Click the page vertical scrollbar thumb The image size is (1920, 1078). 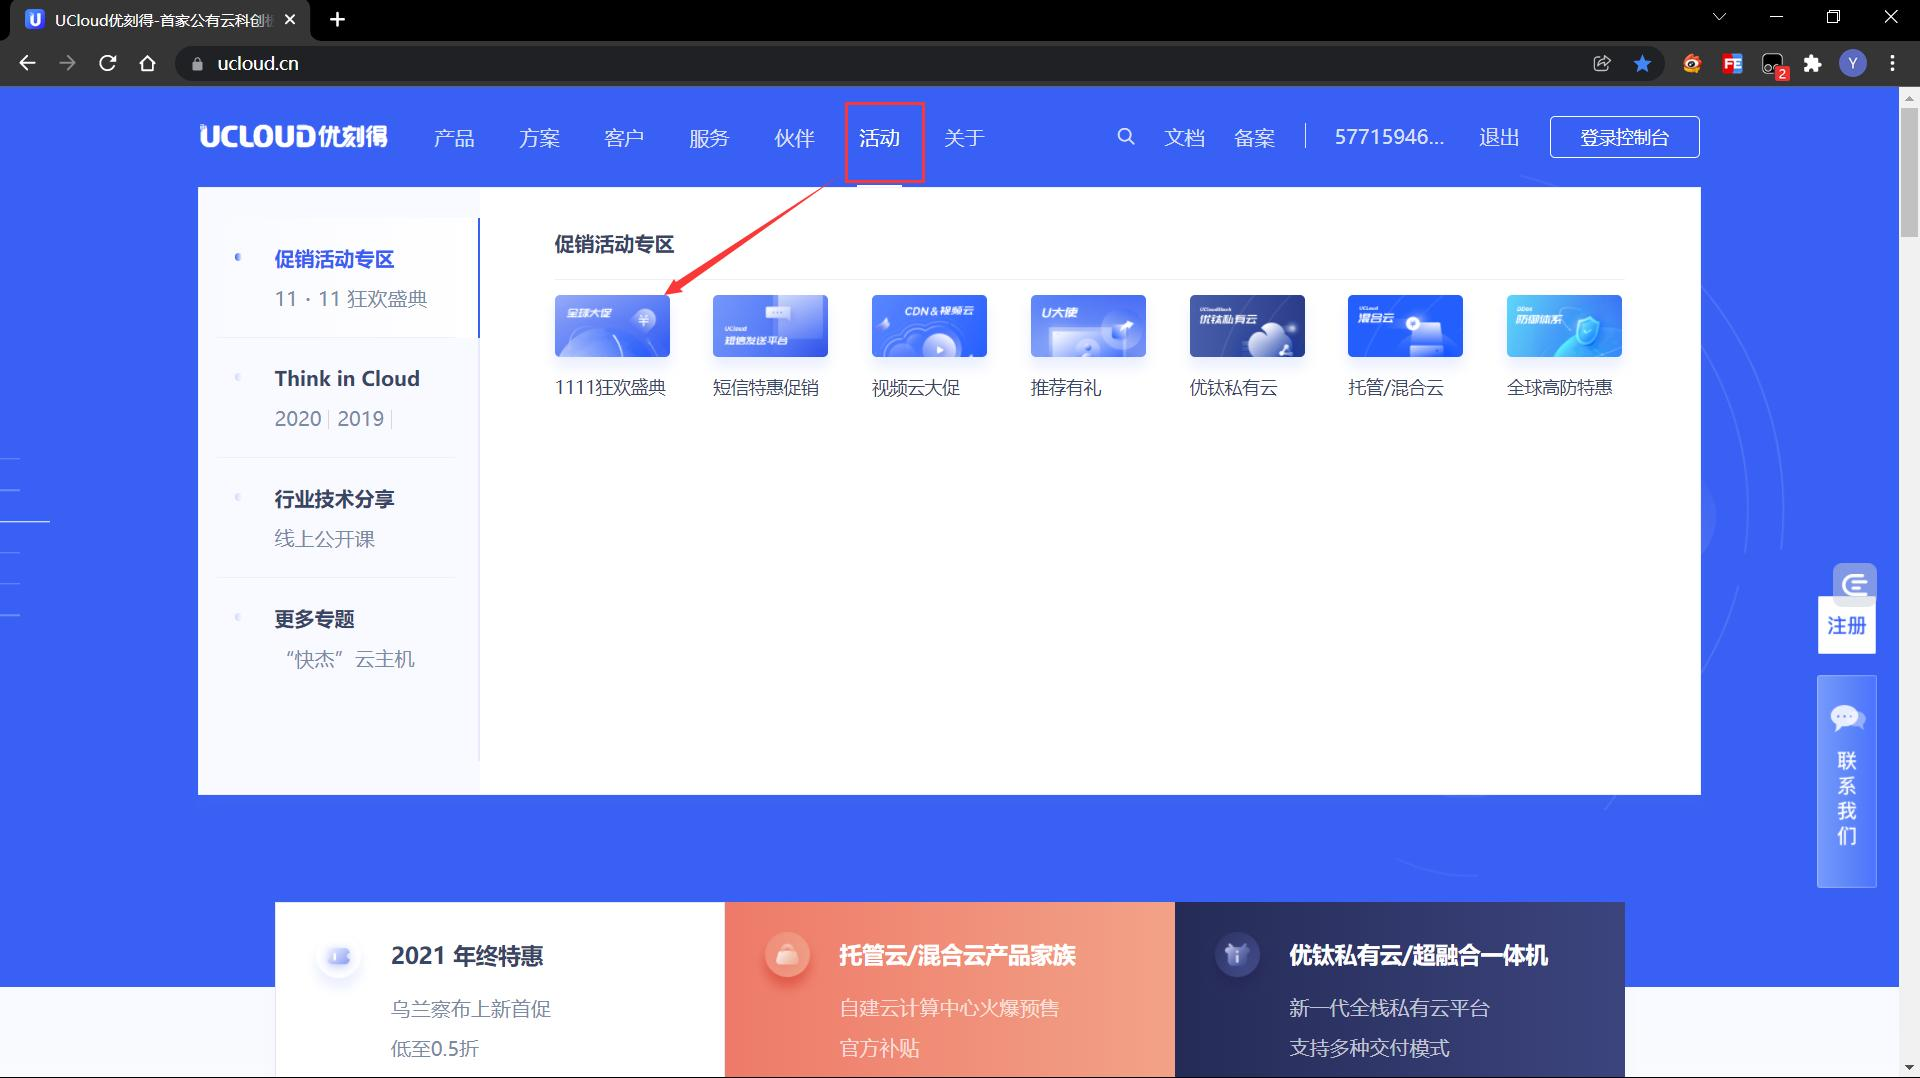click(1909, 172)
